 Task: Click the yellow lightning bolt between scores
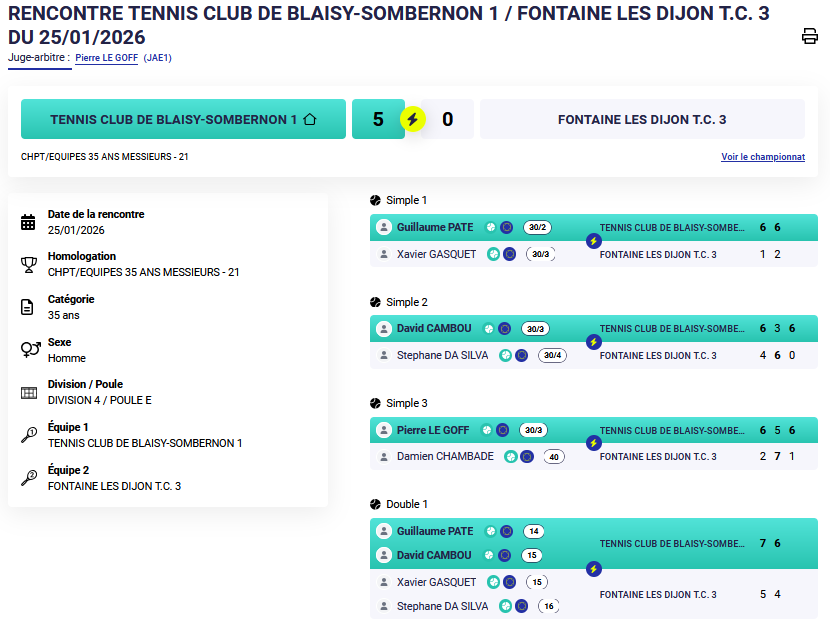pos(412,119)
